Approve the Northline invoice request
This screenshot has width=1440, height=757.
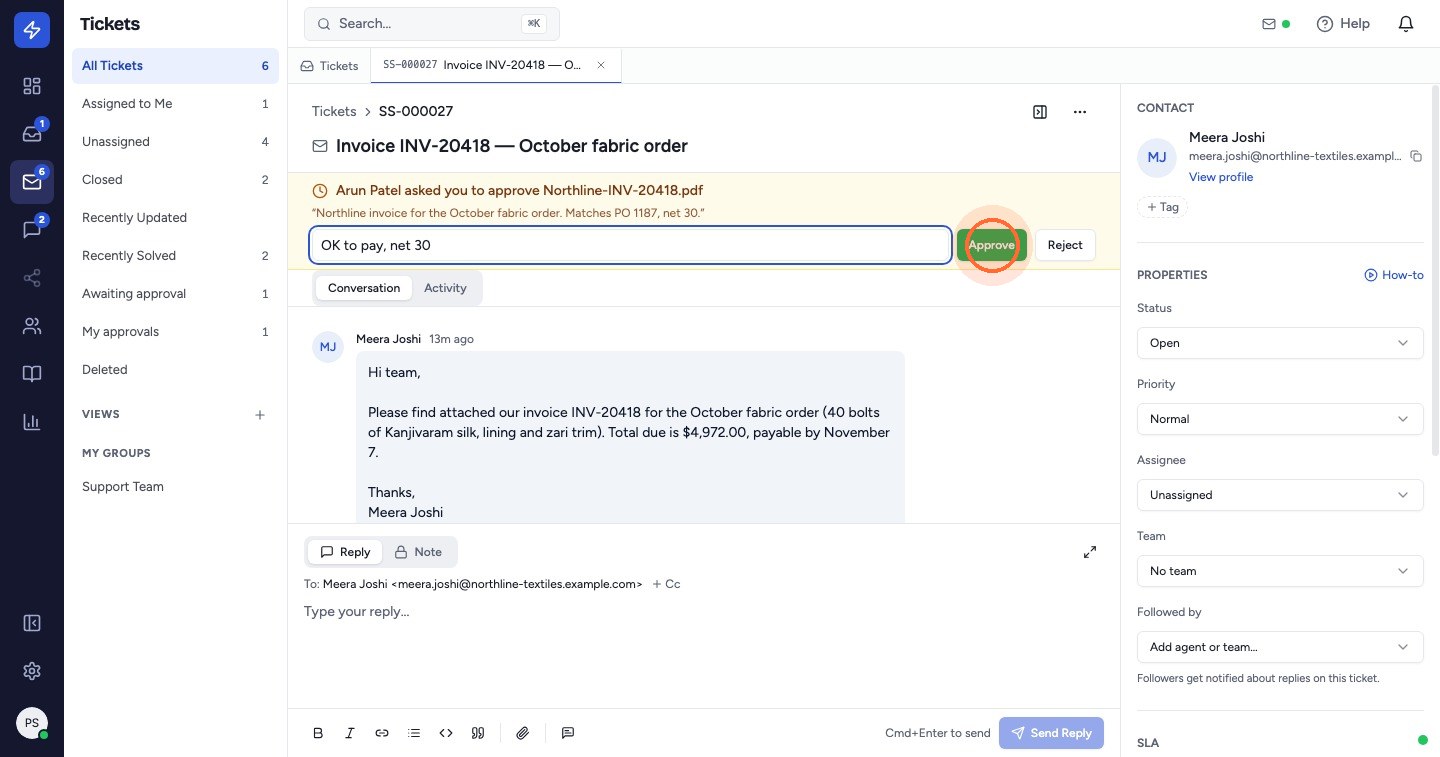[992, 245]
